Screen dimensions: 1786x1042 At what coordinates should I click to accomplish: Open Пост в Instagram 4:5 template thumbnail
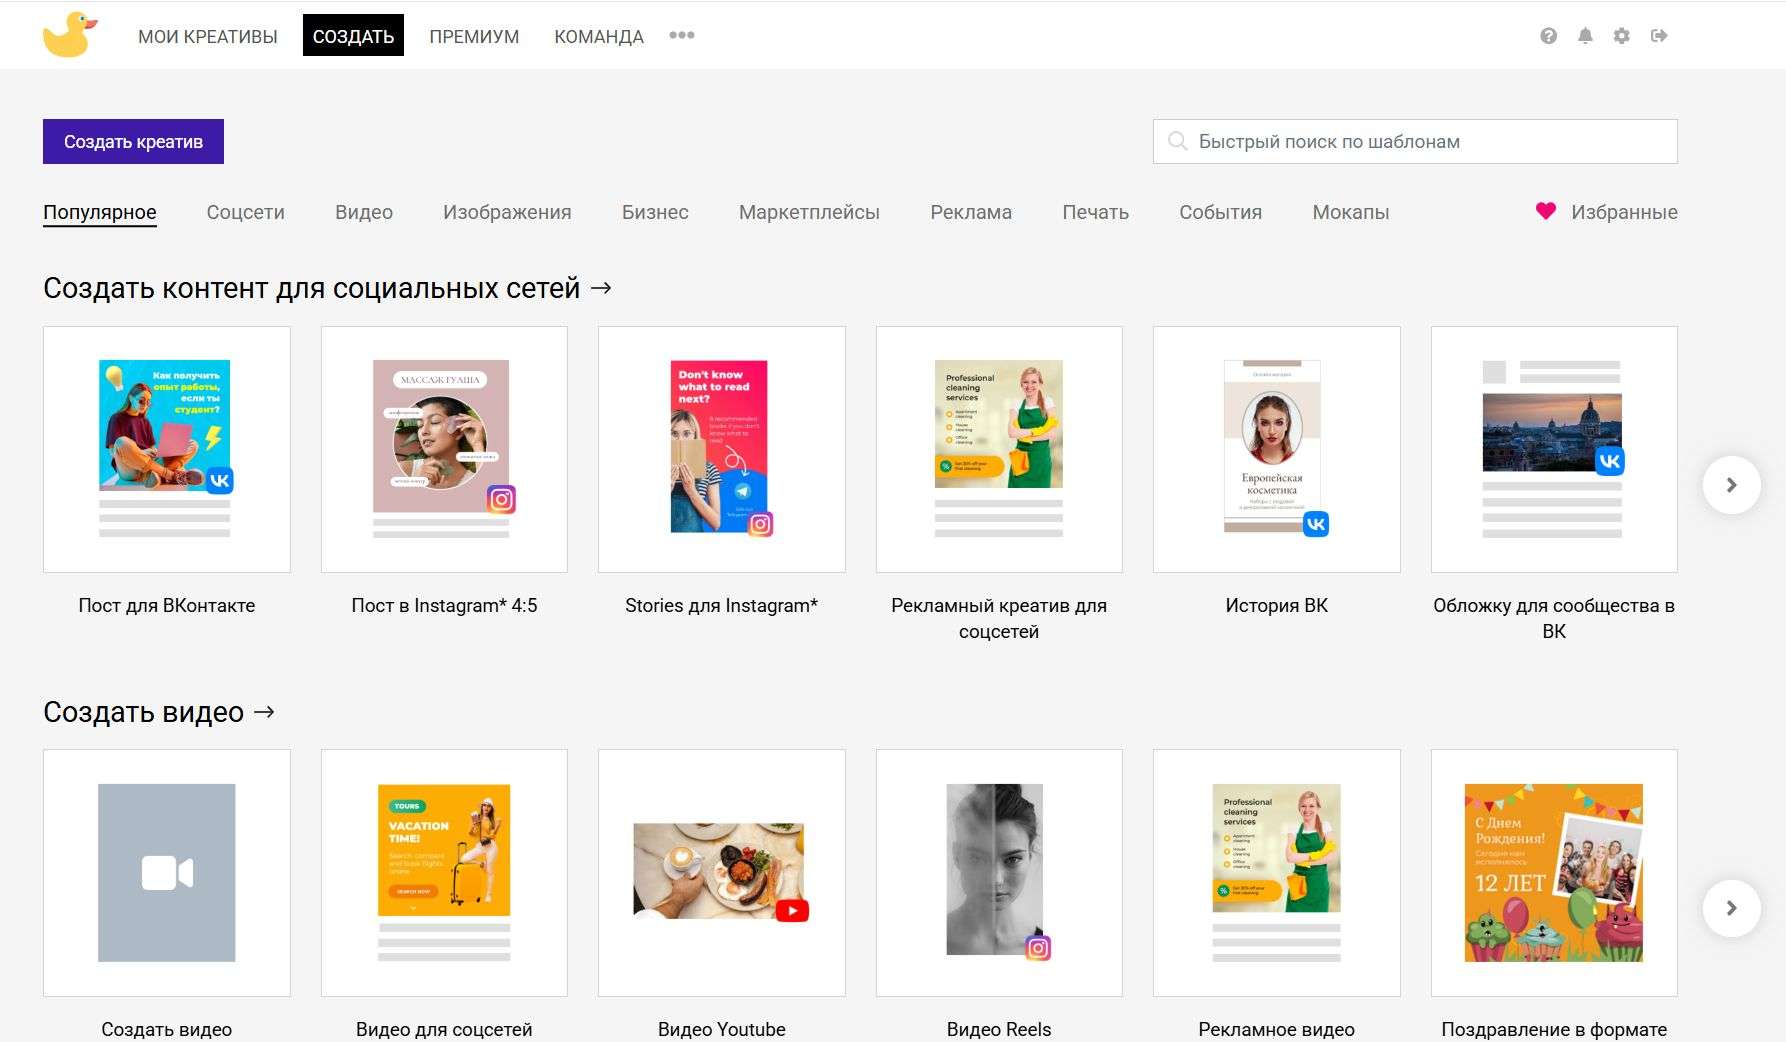pyautogui.click(x=444, y=449)
